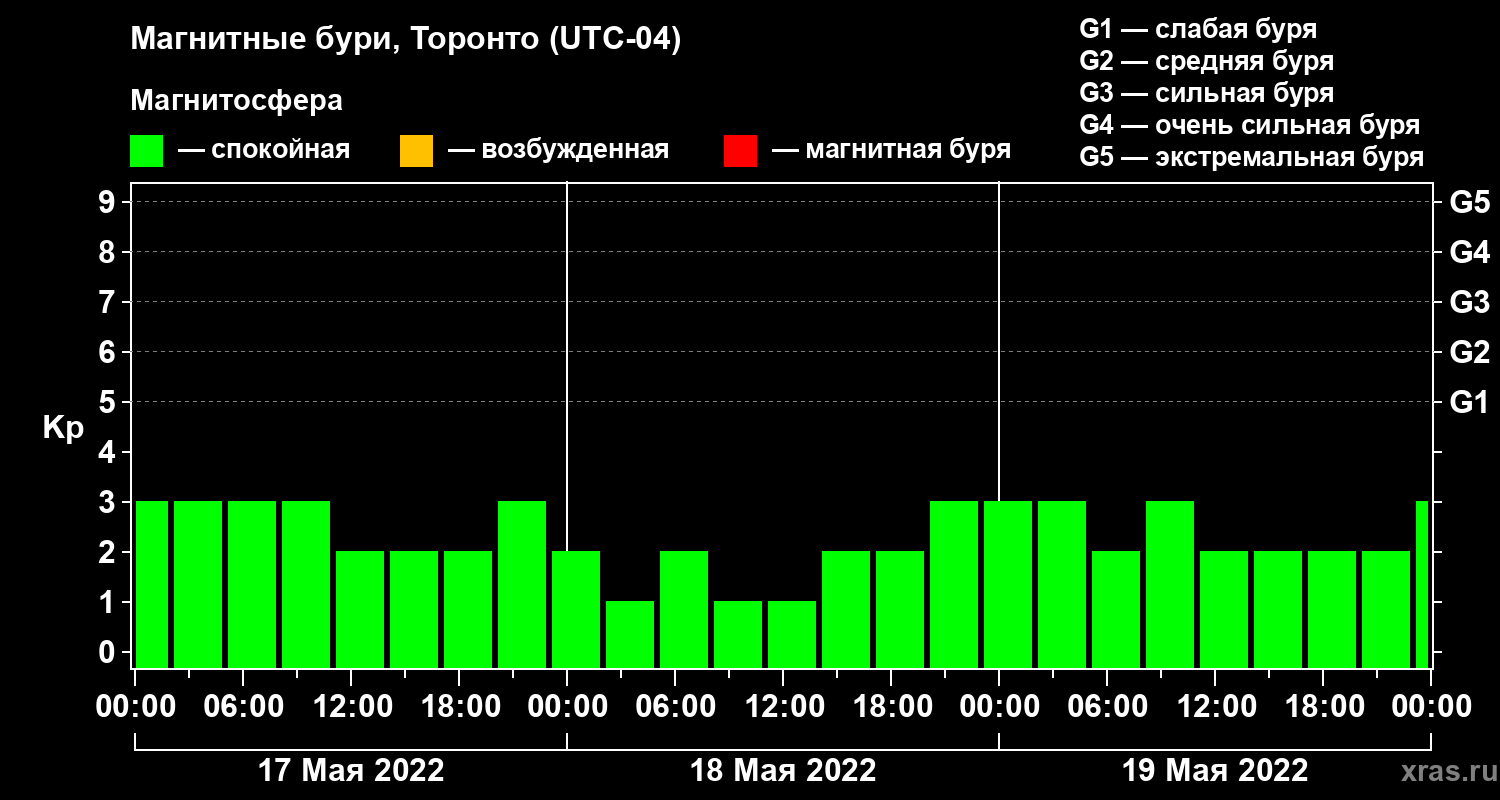This screenshot has height=800, width=1500.
Task: Click the line 'G4 — очень сильная буря'
Action: [1249, 125]
